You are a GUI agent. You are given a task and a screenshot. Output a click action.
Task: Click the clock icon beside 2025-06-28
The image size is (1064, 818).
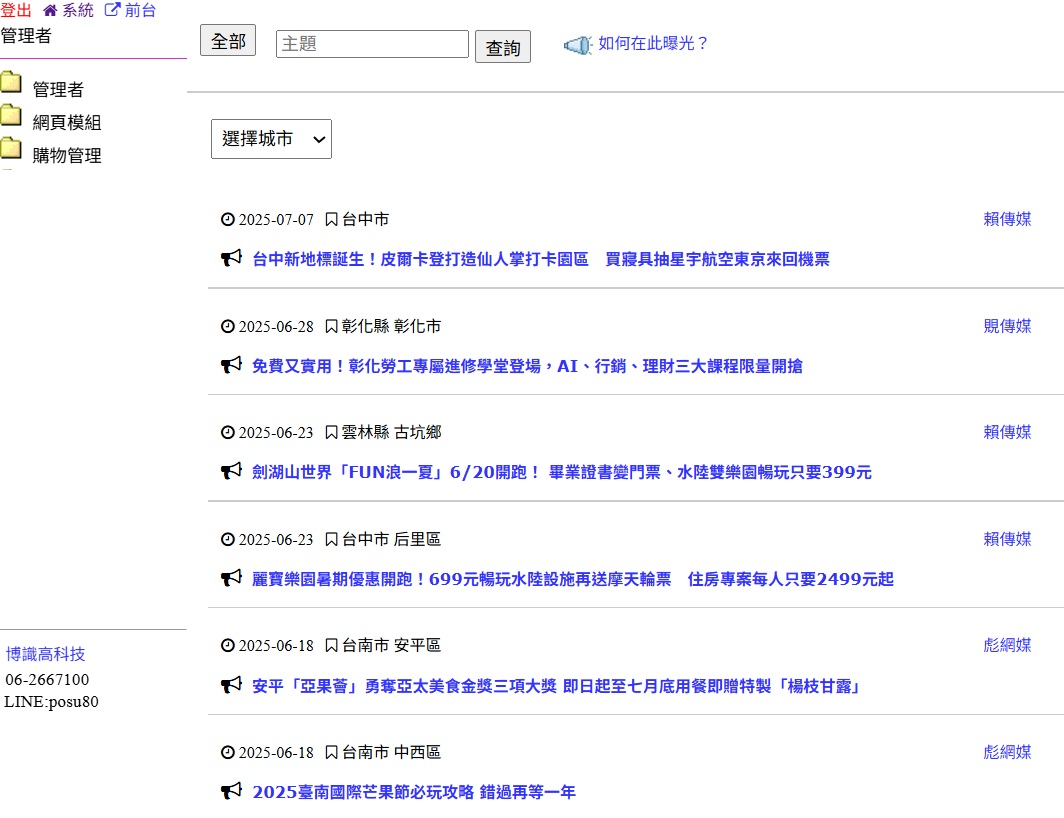click(x=228, y=327)
